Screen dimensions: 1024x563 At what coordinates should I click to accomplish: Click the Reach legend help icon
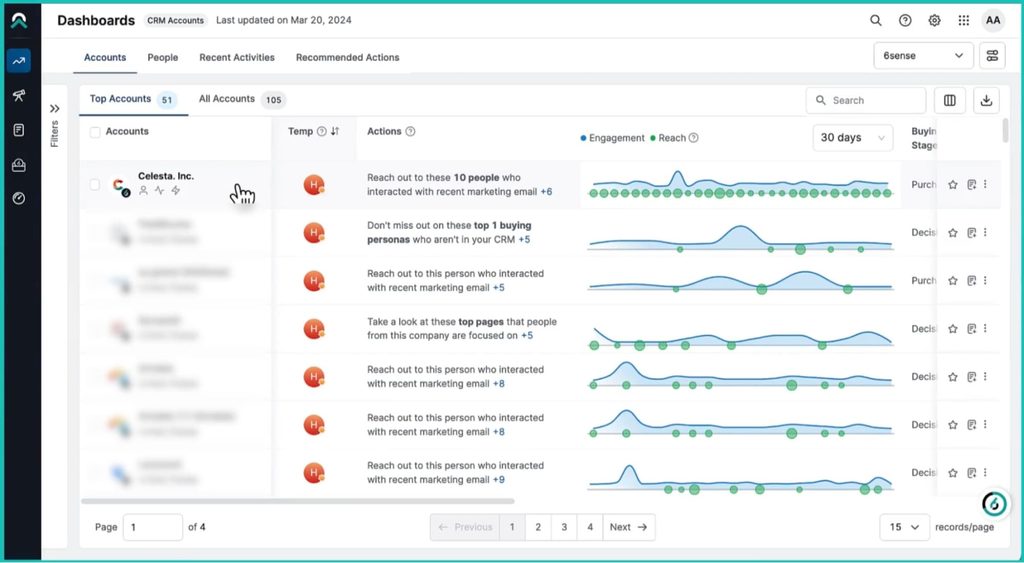pyautogui.click(x=694, y=138)
